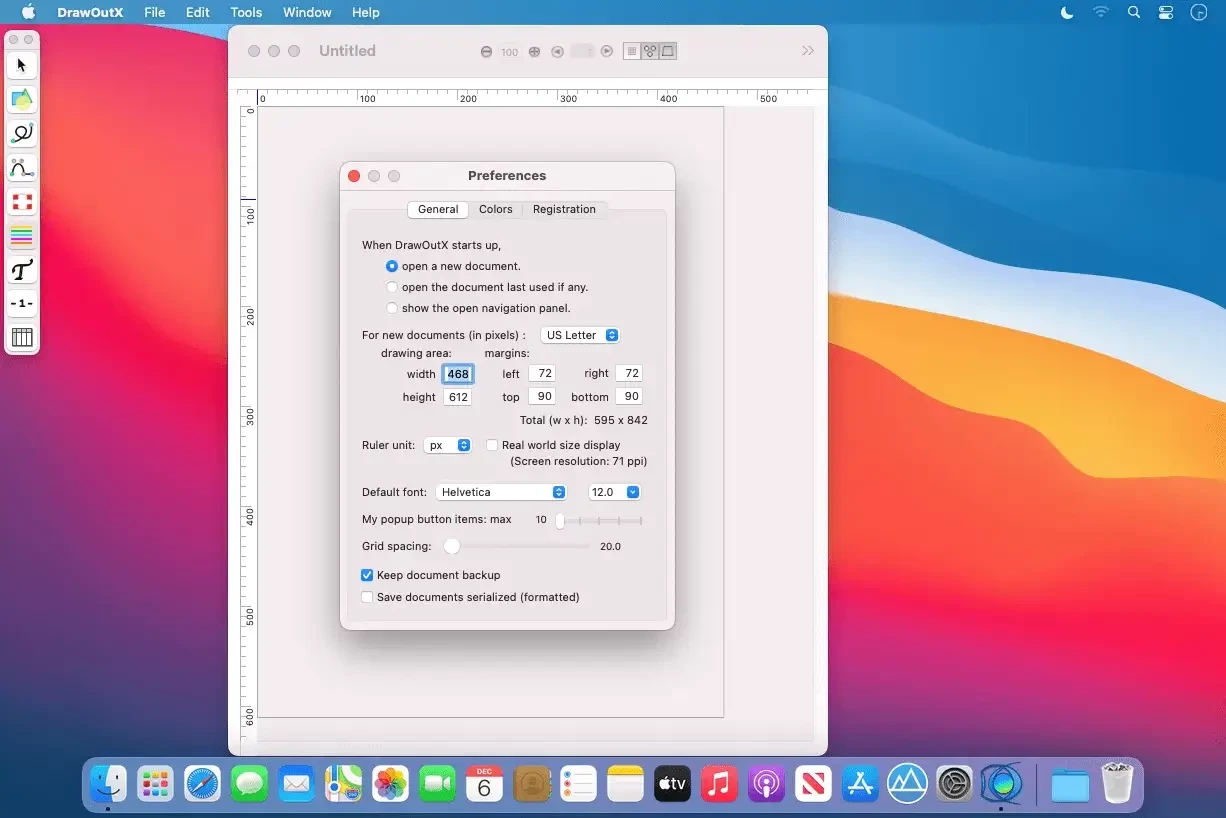Select the shapes tool in palette
Image resolution: width=1226 pixels, height=818 pixels.
[22, 99]
